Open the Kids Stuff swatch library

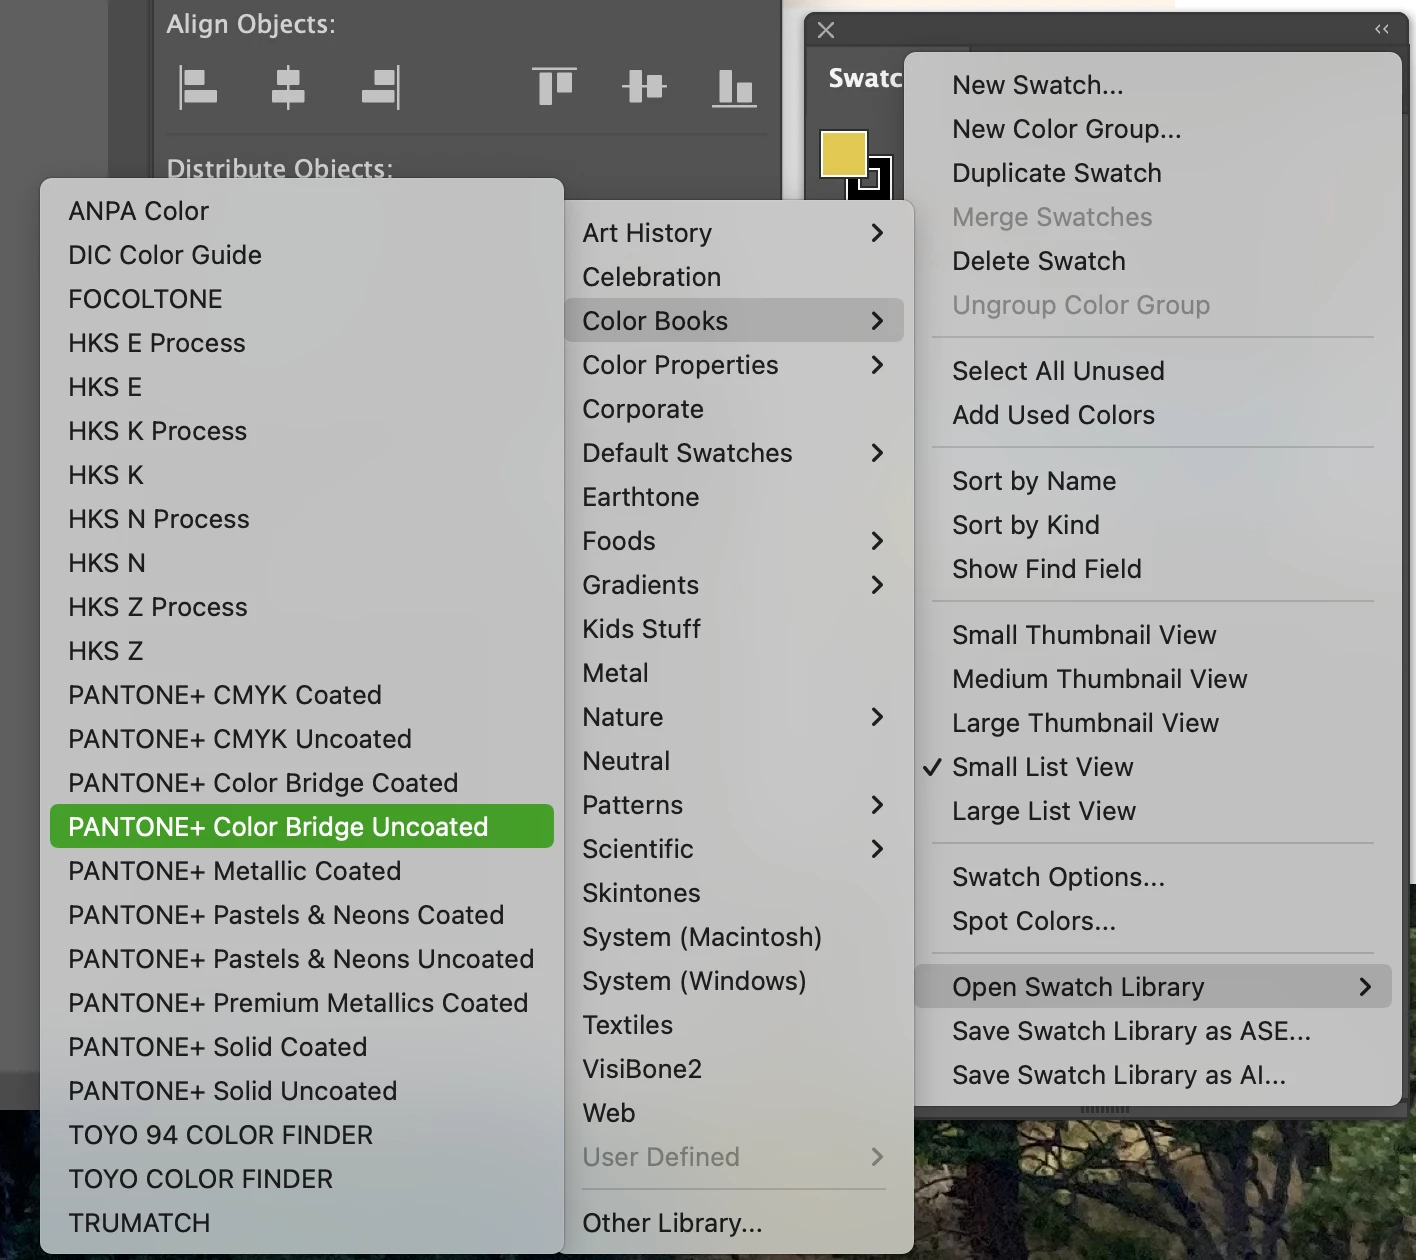point(734,629)
